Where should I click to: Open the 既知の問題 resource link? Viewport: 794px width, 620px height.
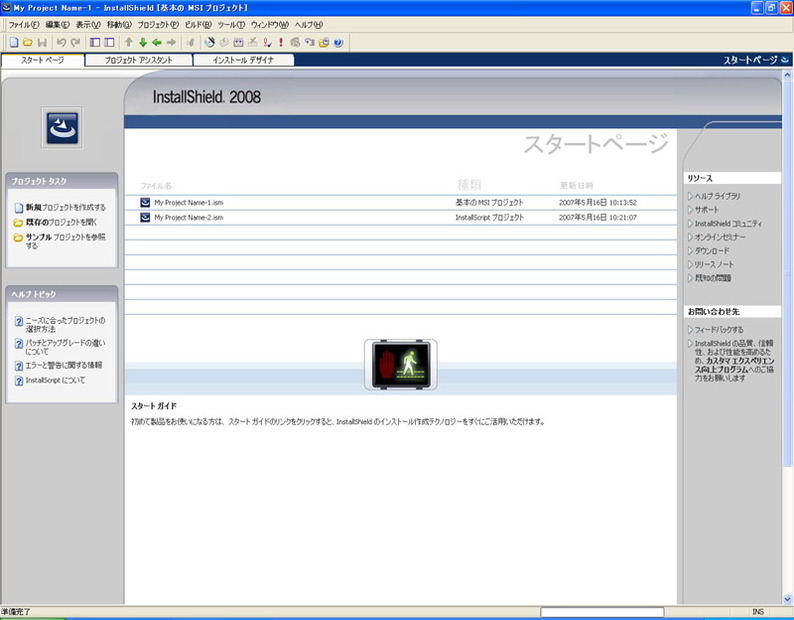tap(712, 278)
